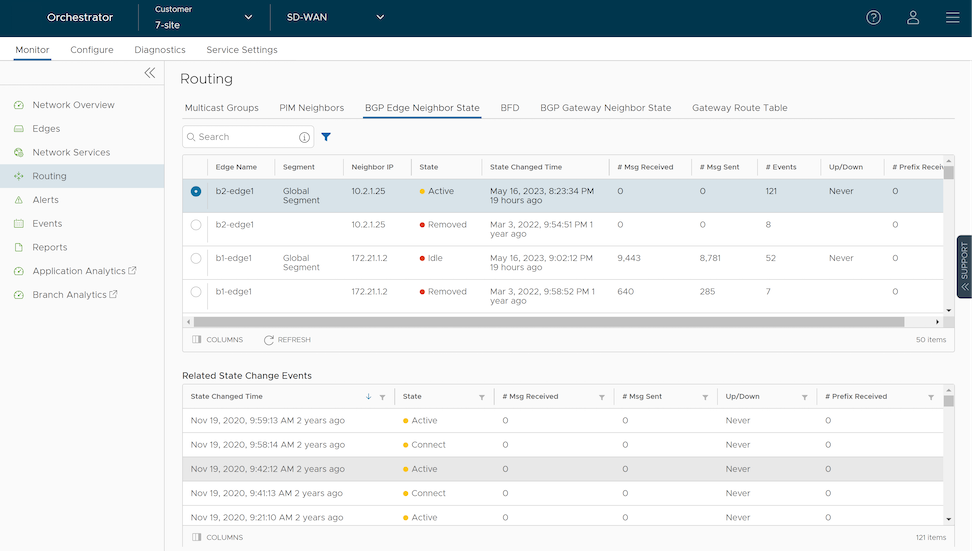Switch to the BGP Gateway Neighbor State tab
This screenshot has height=551, width=972.
pyautogui.click(x=605, y=108)
